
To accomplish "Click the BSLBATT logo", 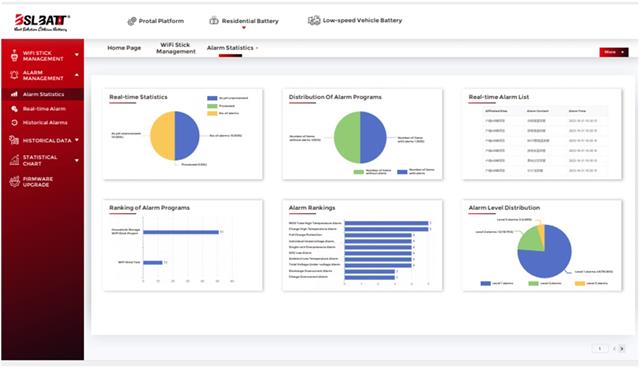I will (42, 23).
